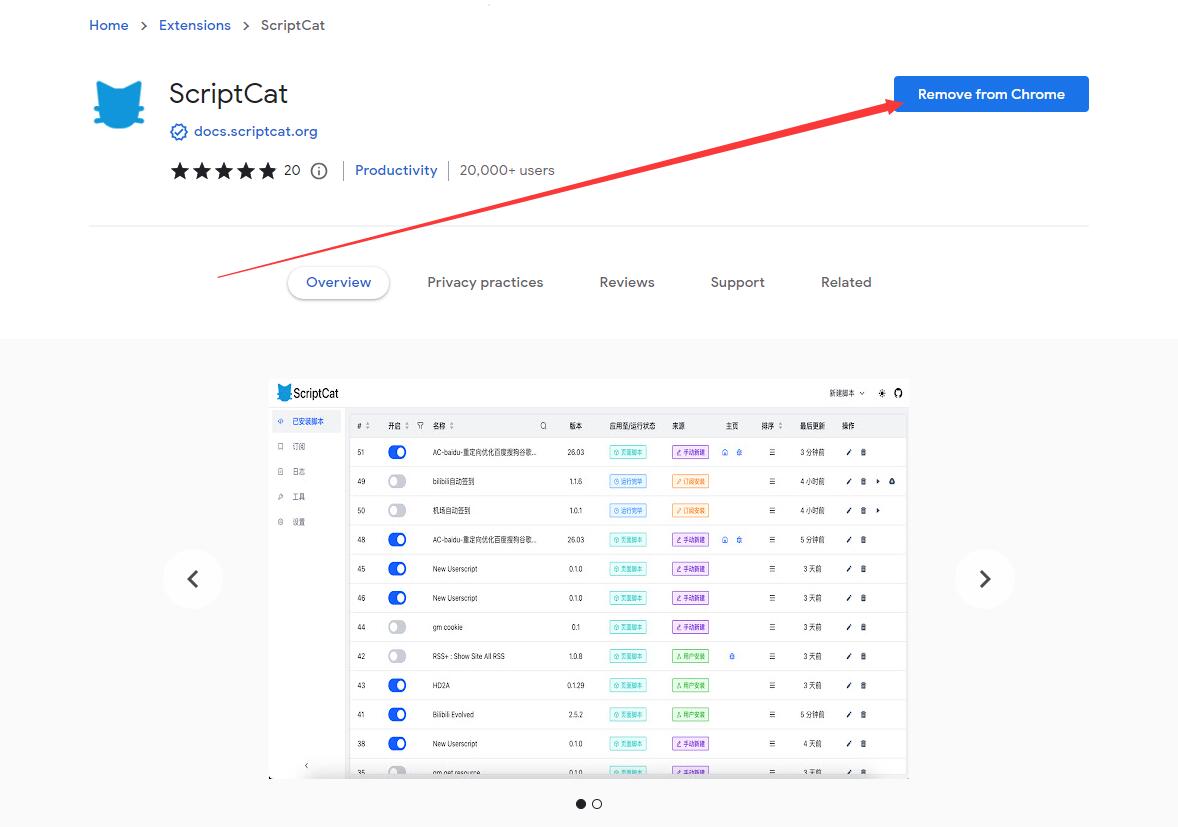Go to previous screenshot with left arrow
Viewport: 1178px width, 827px height.
coord(193,579)
